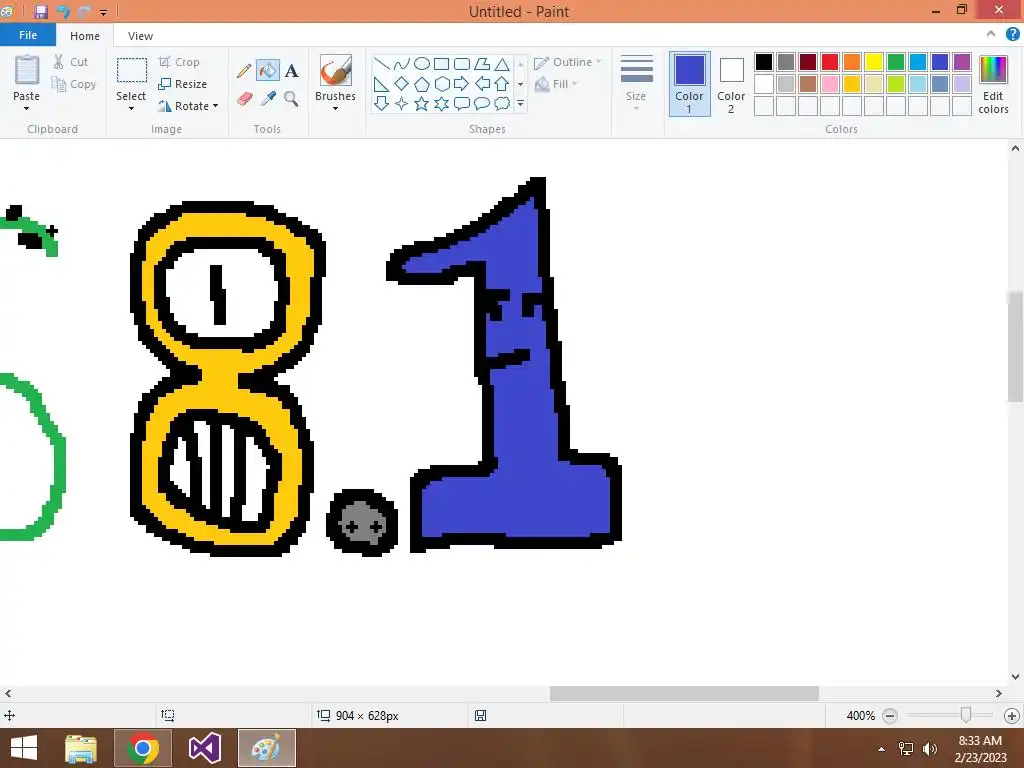Choose the Cloud callout shape
Image resolution: width=1024 pixels, height=768 pixels.
pos(502,103)
